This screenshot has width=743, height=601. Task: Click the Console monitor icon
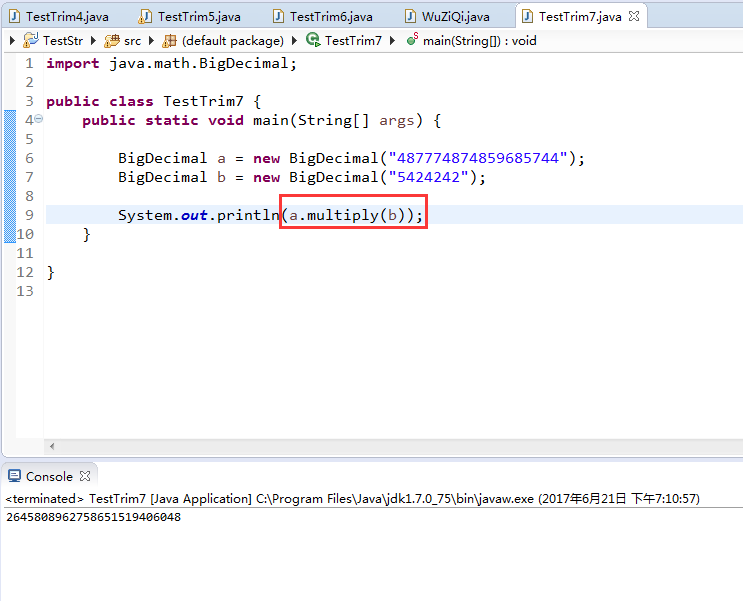pyautogui.click(x=14, y=476)
